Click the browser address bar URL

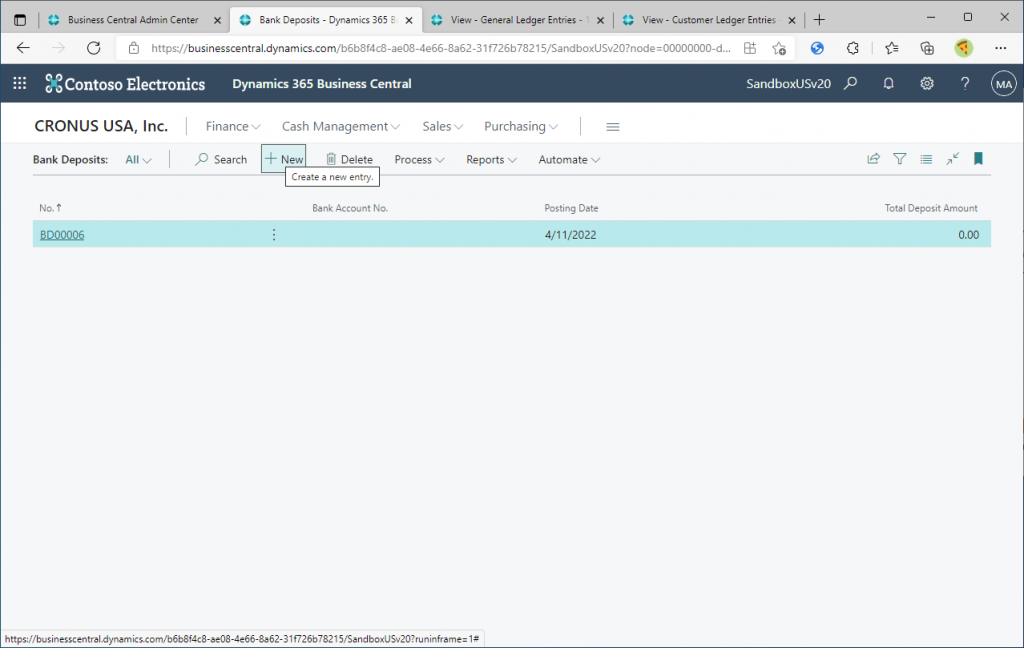pyautogui.click(x=441, y=48)
